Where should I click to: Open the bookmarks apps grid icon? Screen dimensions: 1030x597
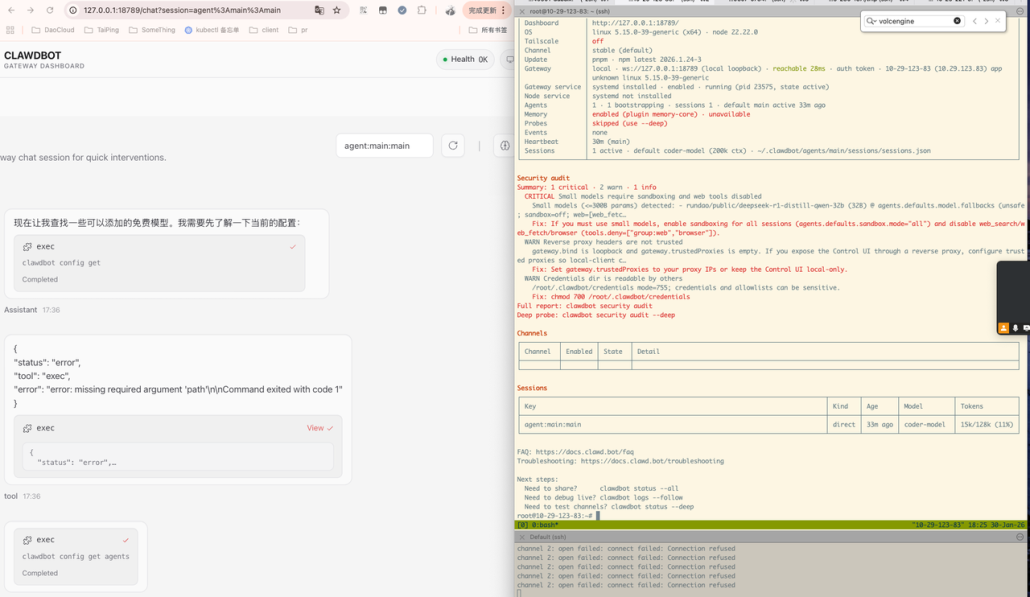click(10, 30)
